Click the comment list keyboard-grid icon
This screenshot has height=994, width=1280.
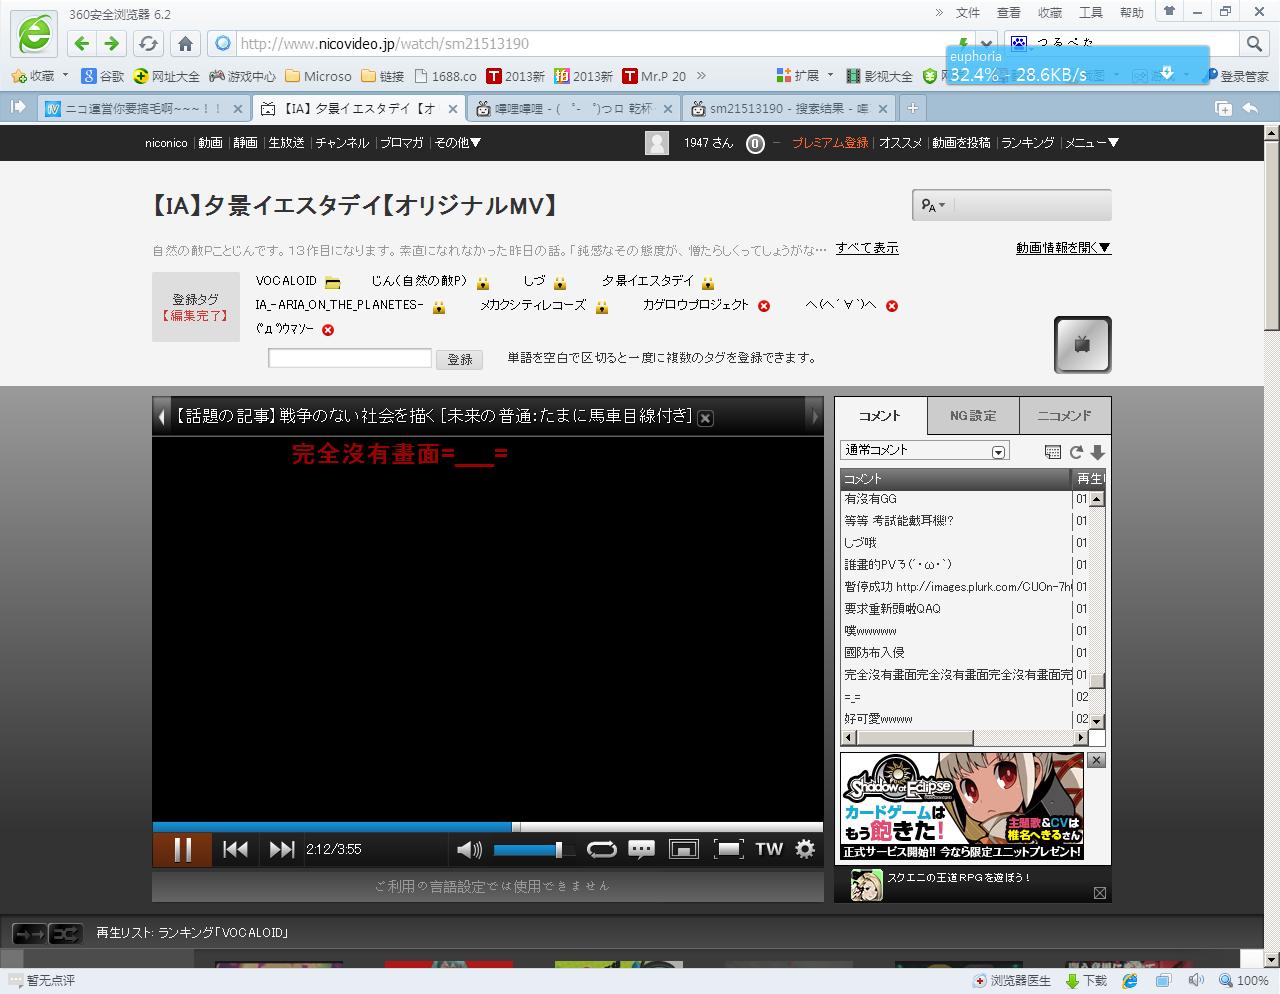point(1052,452)
